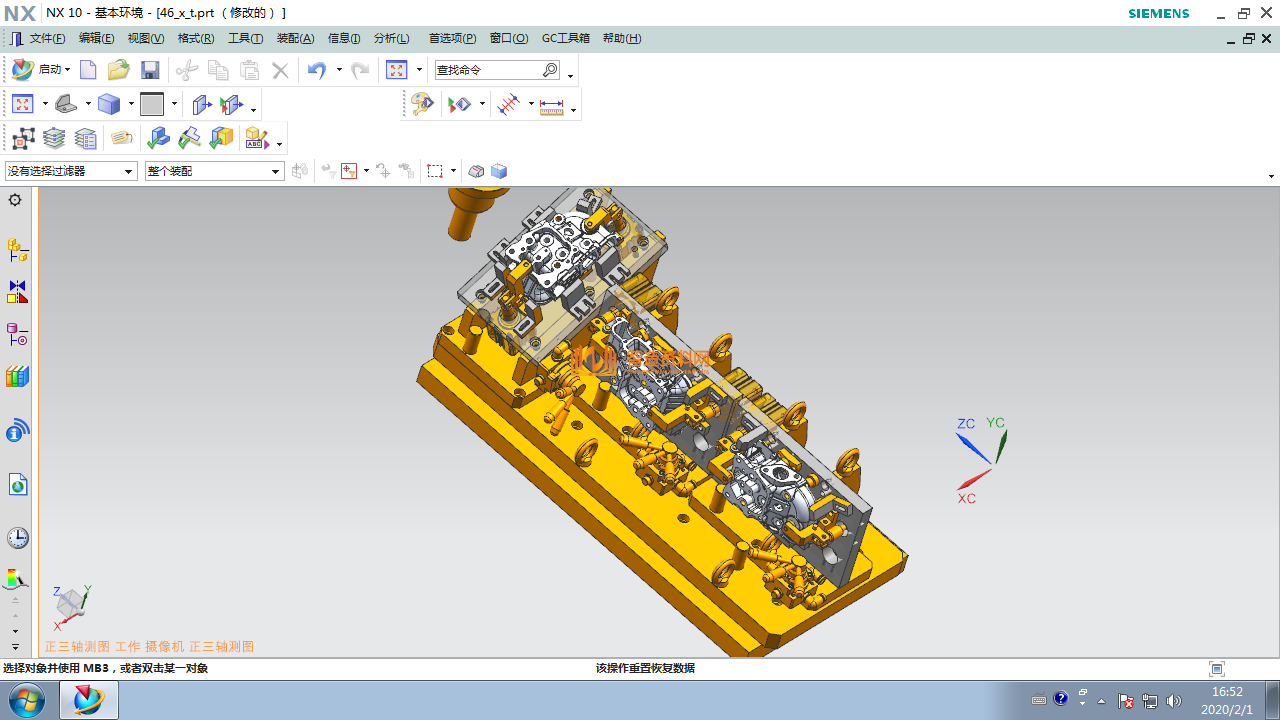
Task: Click the Undo arrow icon
Action: tap(317, 70)
